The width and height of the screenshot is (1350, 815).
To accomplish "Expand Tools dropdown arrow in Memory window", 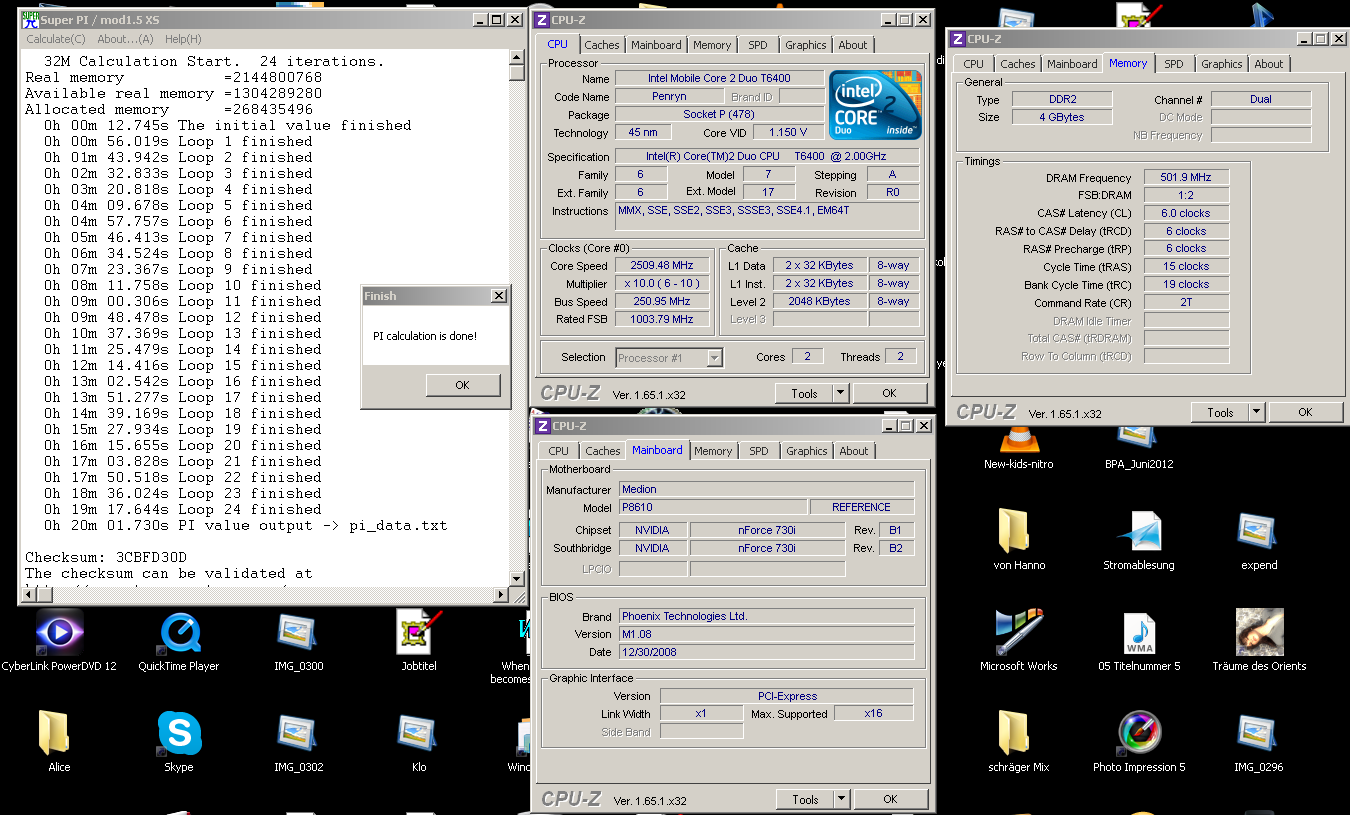I will coord(1256,412).
